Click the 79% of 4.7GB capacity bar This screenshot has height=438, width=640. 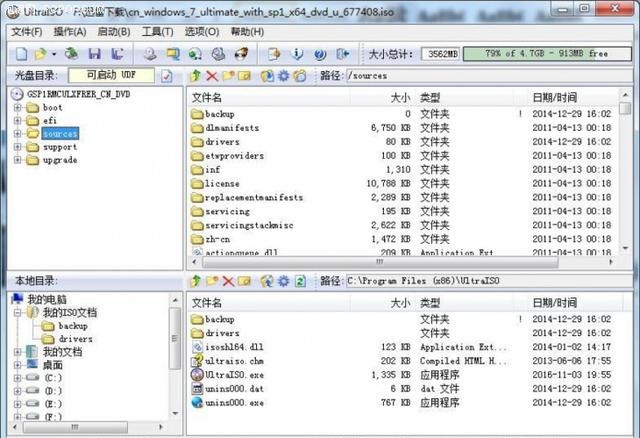547,53
